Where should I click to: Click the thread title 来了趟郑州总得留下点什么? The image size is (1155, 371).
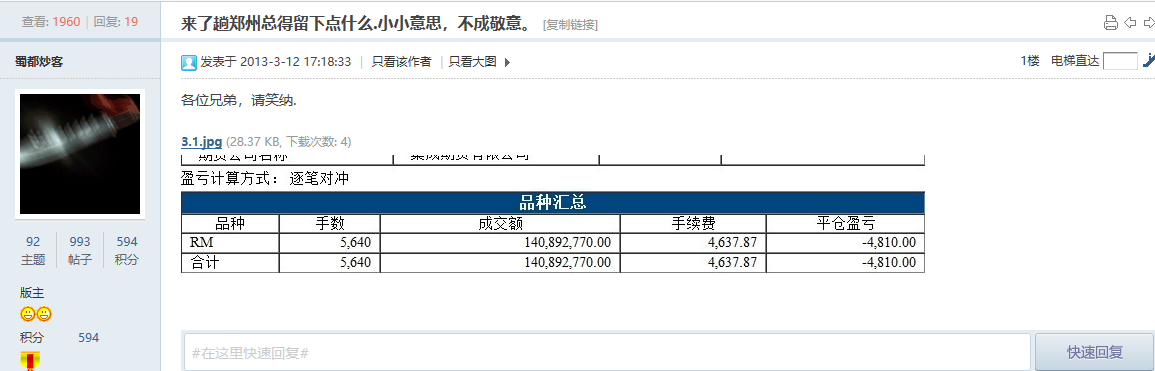[356, 24]
